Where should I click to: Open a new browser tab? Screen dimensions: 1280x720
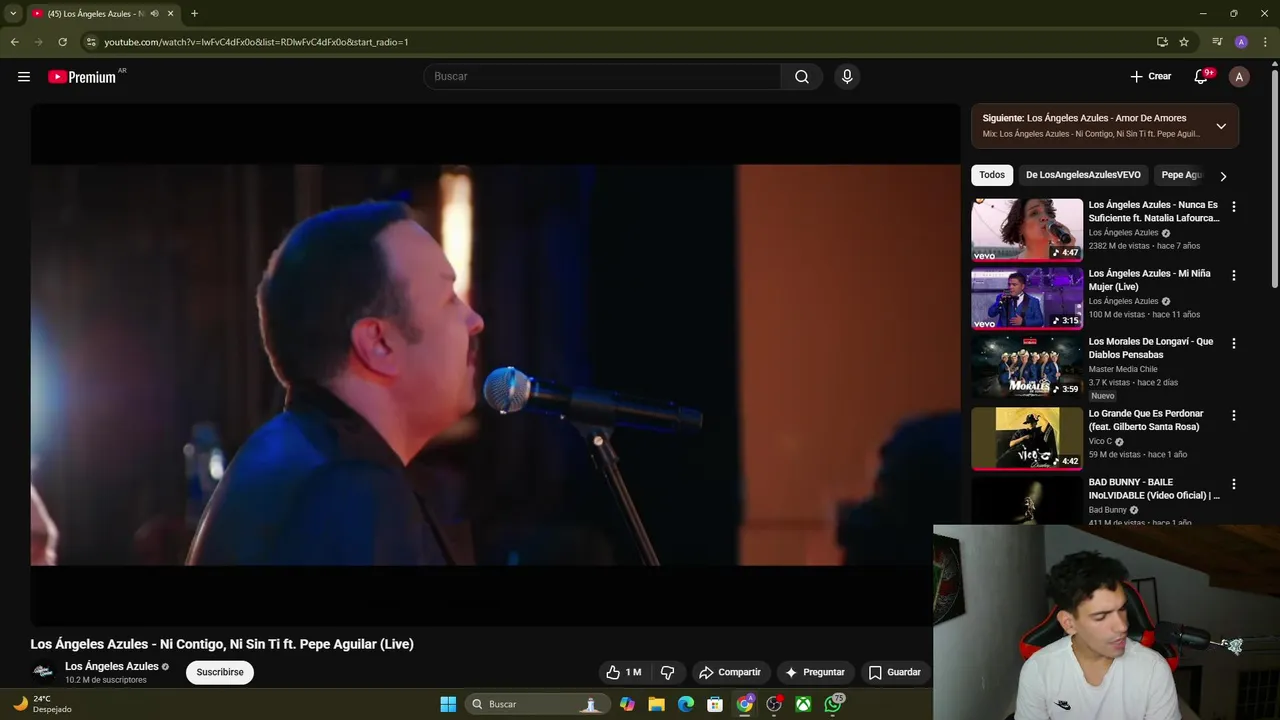coord(194,14)
